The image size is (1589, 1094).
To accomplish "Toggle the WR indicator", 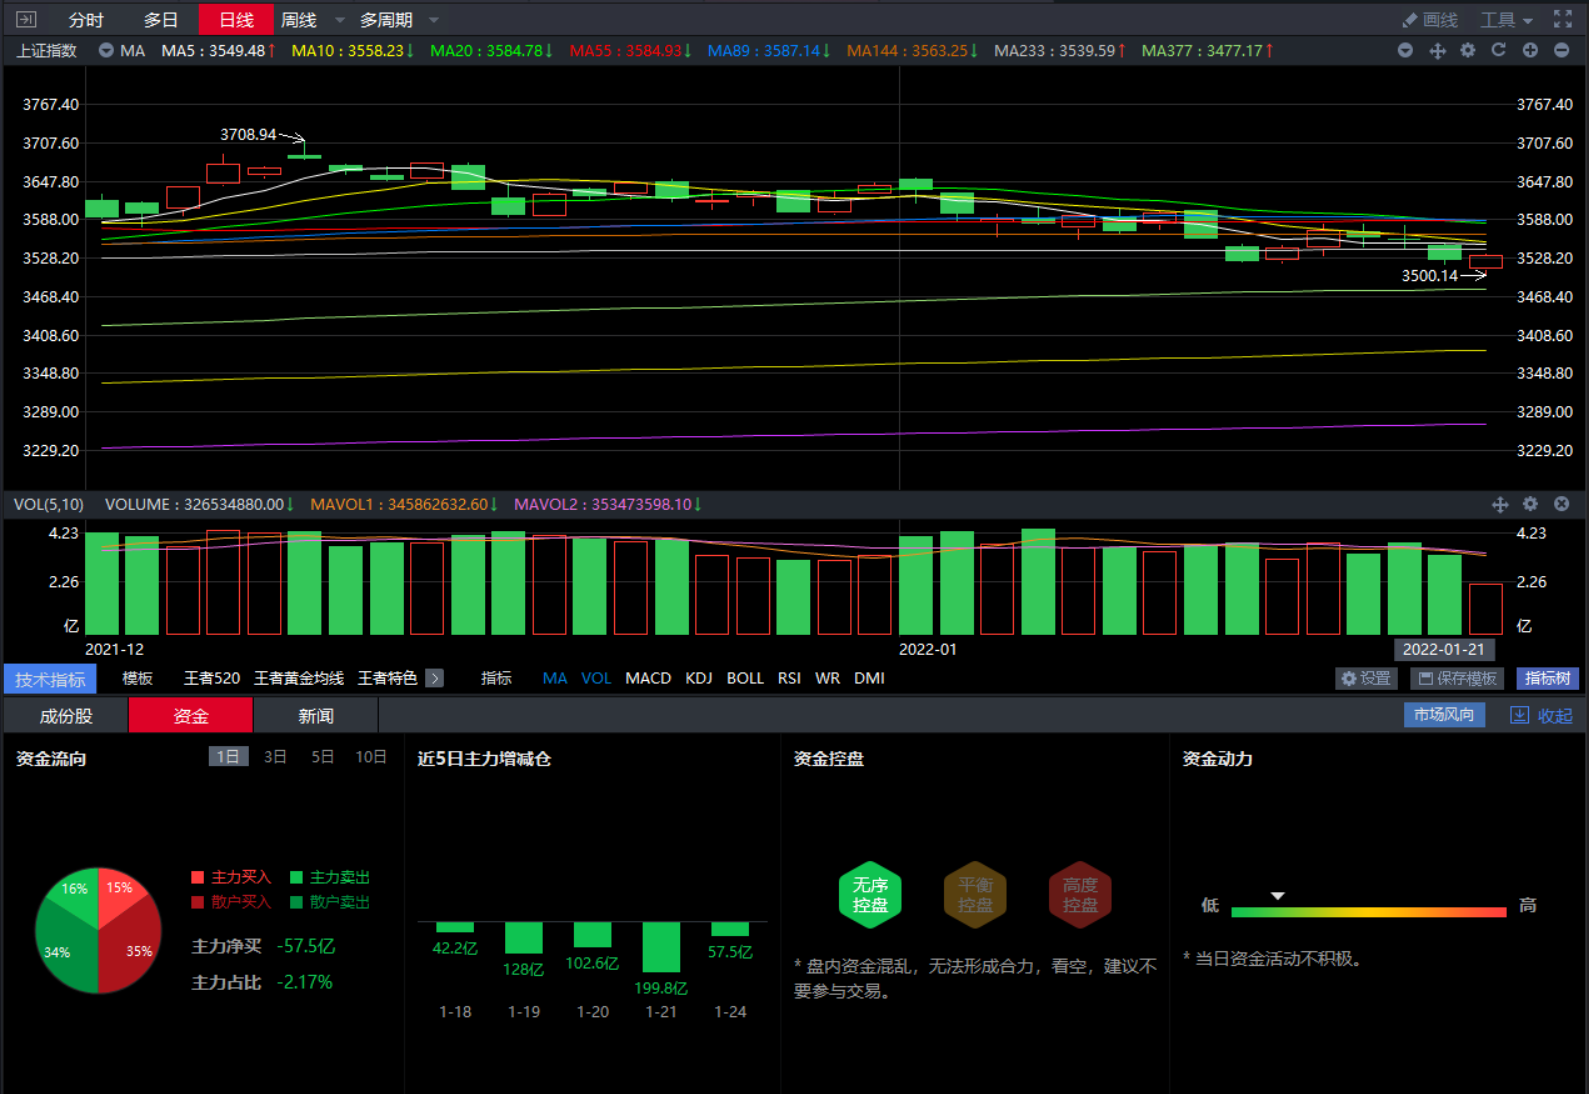I will coord(827,678).
